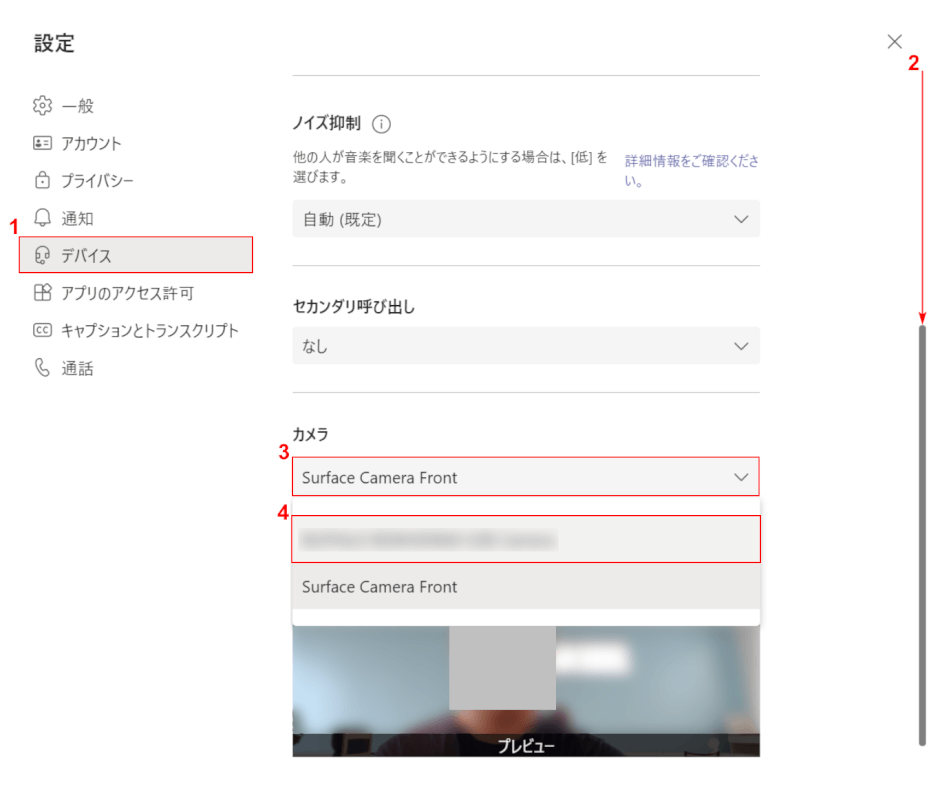The image size is (929, 800).
Task: Click the ノイズ抑制 heading text
Action: [x=326, y=123]
